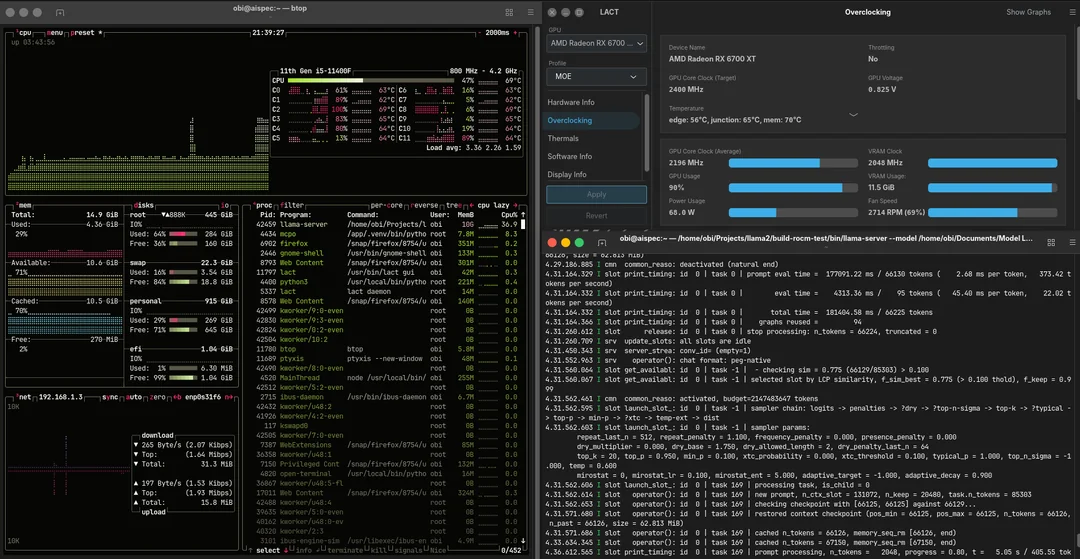The width and height of the screenshot is (1080, 559).
Task: Click Revert button in LACT
Action: [x=596, y=215]
